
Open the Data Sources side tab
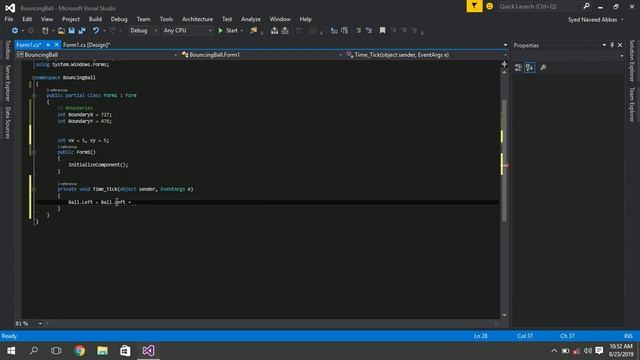(7, 123)
